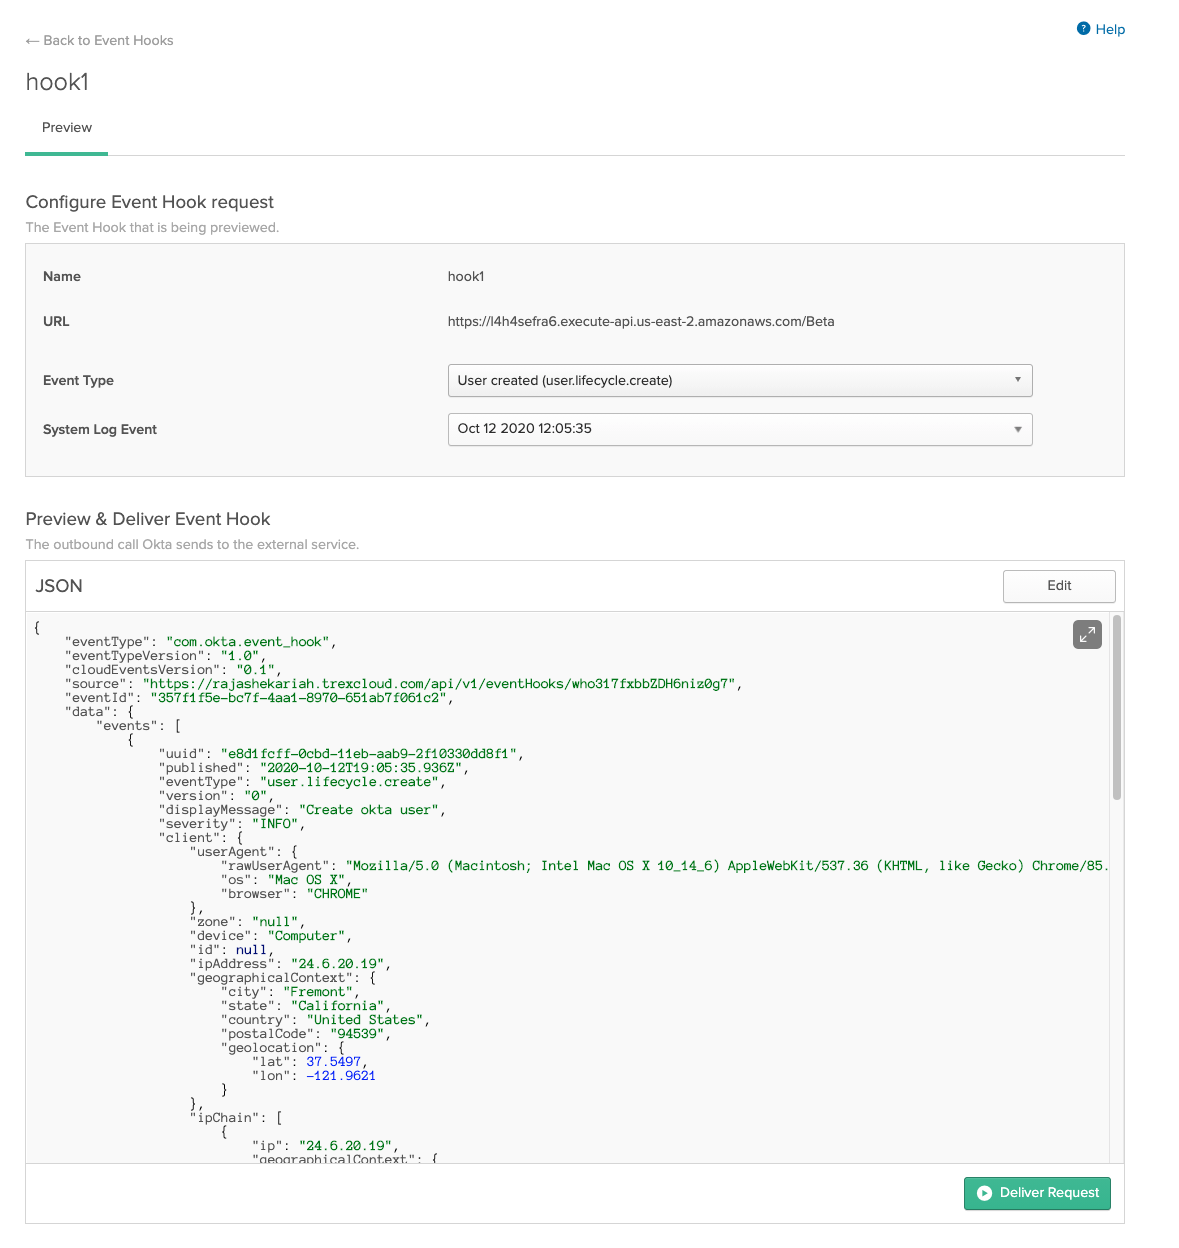Click the amazonaws URL value
Viewport: 1179px width, 1248px height.
tap(640, 322)
